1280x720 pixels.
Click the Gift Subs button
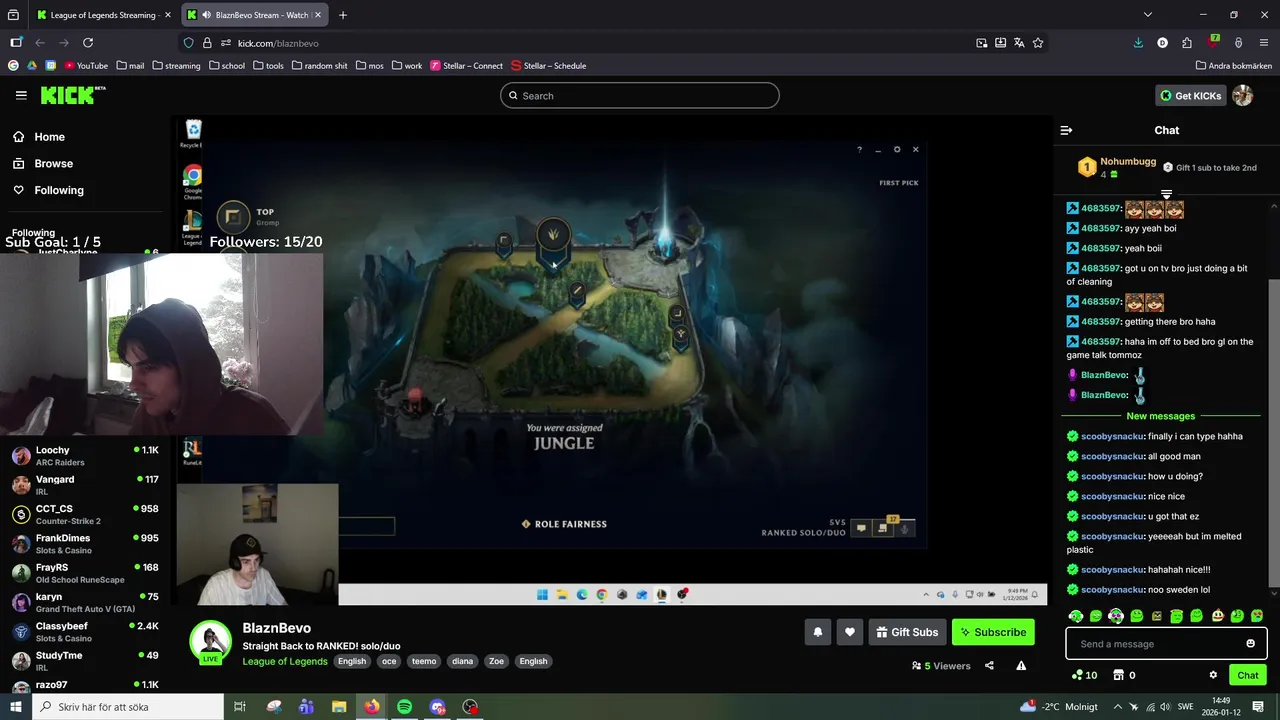[x=907, y=632]
